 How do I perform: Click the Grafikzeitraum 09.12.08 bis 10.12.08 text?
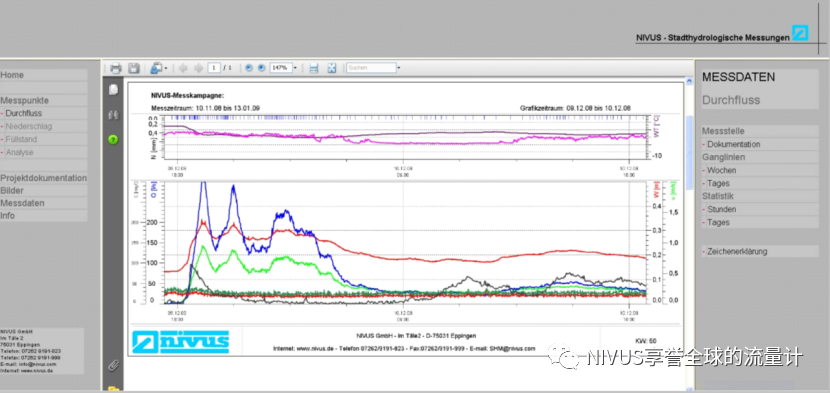pyautogui.click(x=575, y=108)
